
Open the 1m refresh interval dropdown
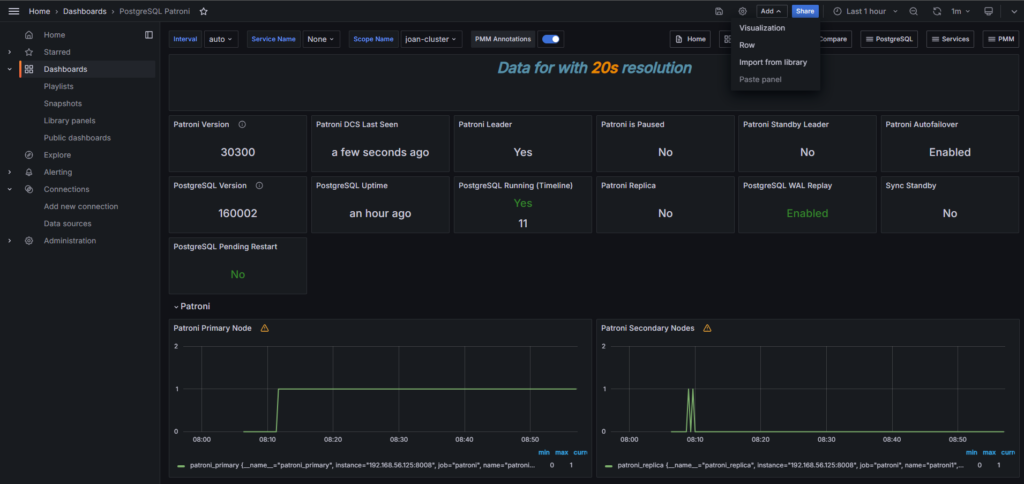pyautogui.click(x=960, y=11)
